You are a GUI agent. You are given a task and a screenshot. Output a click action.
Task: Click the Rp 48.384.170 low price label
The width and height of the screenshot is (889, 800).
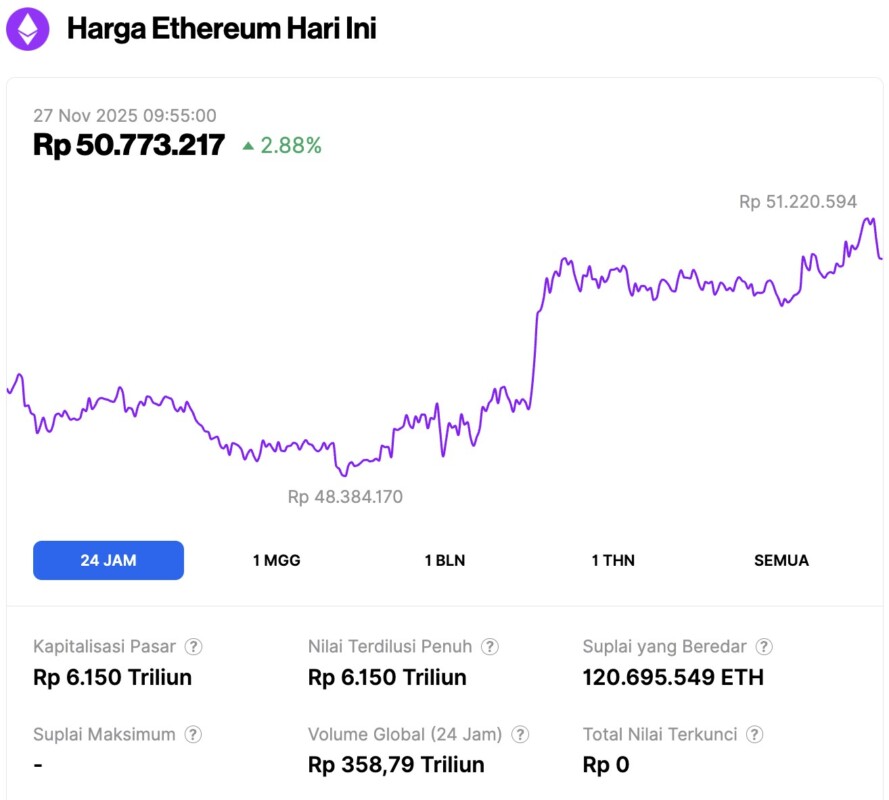(345, 497)
